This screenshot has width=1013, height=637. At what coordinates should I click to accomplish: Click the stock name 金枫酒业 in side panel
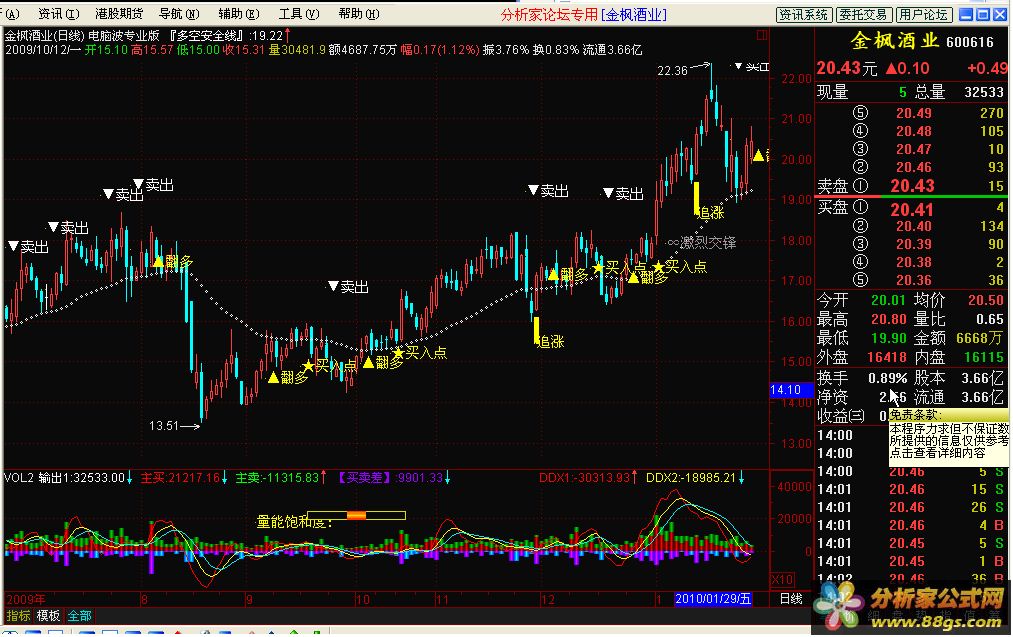tap(894, 41)
